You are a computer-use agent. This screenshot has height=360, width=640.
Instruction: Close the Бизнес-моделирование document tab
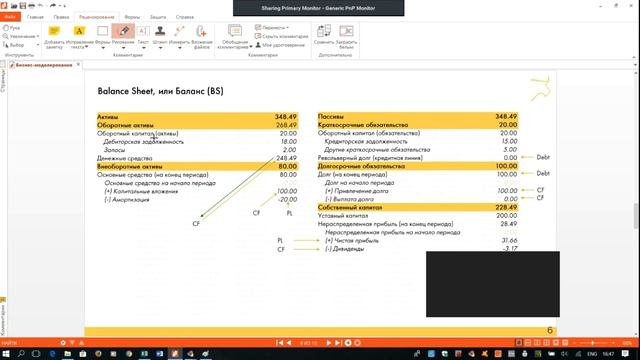pyautogui.click(x=78, y=64)
